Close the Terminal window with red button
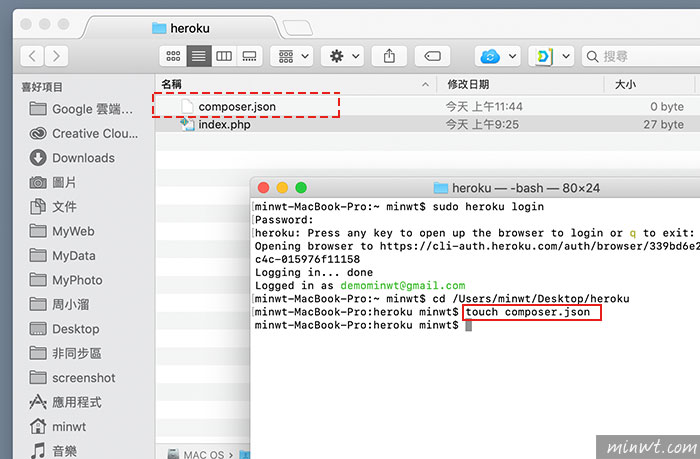The width and height of the screenshot is (700, 459). [263, 188]
